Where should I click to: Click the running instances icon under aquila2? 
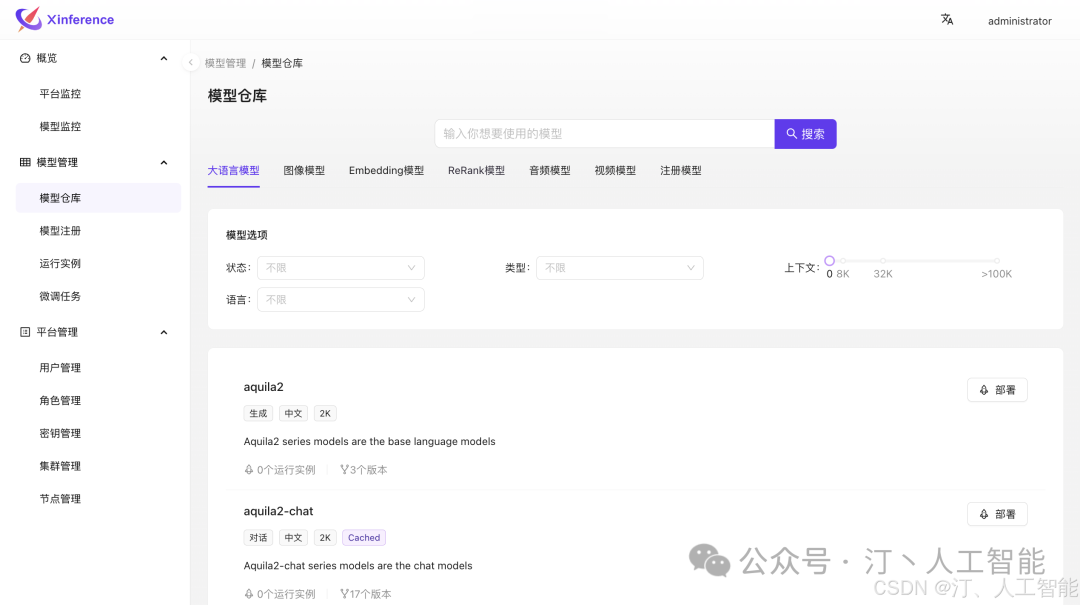click(249, 470)
